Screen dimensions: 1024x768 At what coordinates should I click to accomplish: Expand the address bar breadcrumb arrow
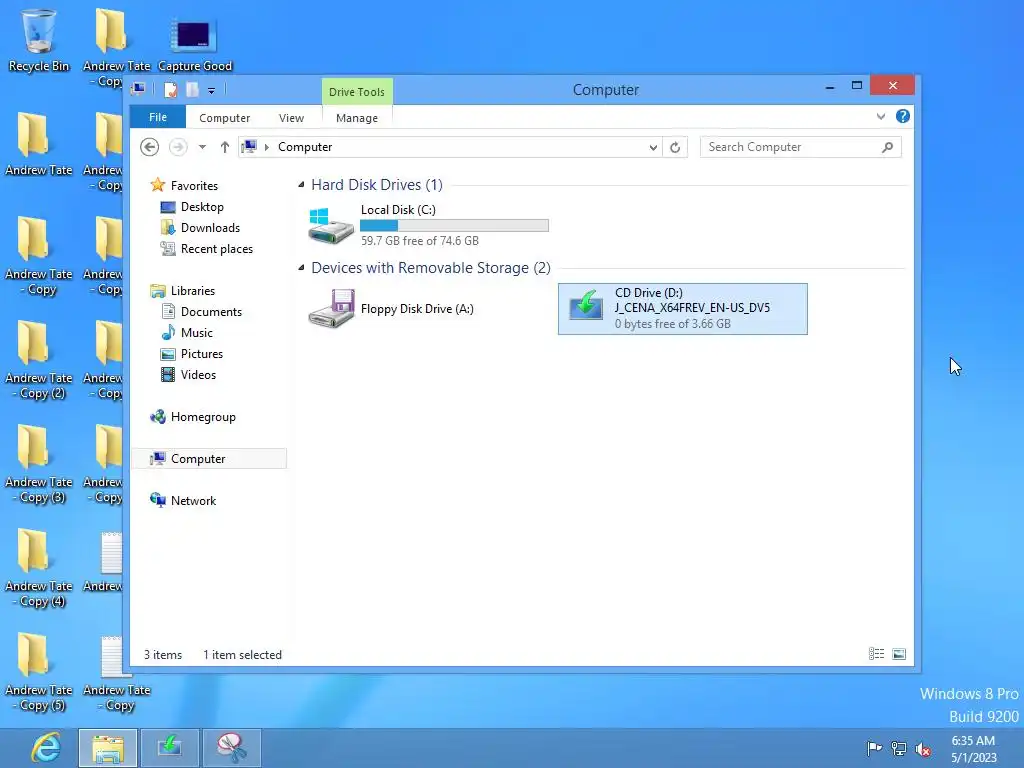pyautogui.click(x=266, y=147)
